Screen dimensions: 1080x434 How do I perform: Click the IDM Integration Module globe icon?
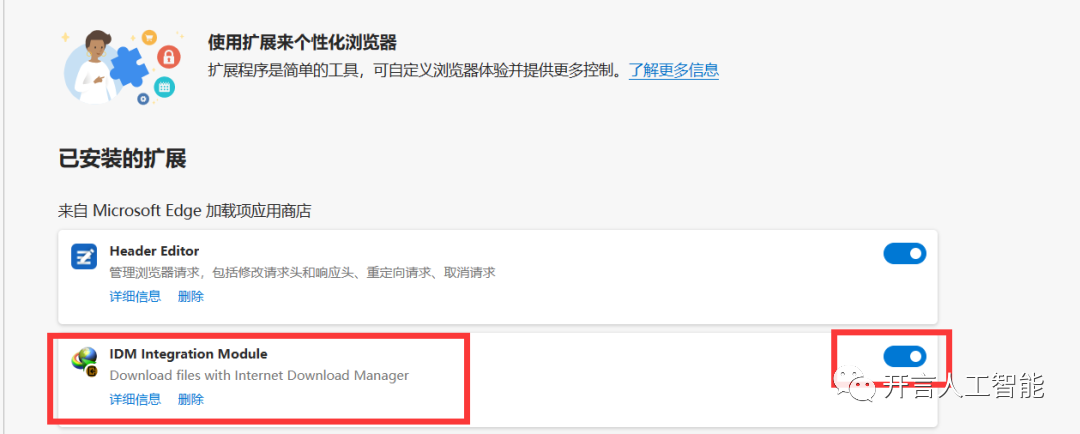click(84, 360)
